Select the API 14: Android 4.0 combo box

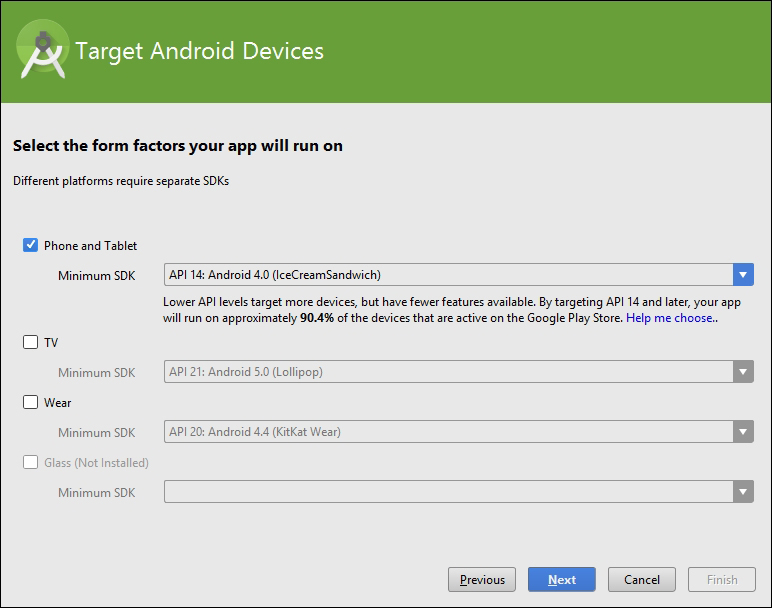(458, 275)
